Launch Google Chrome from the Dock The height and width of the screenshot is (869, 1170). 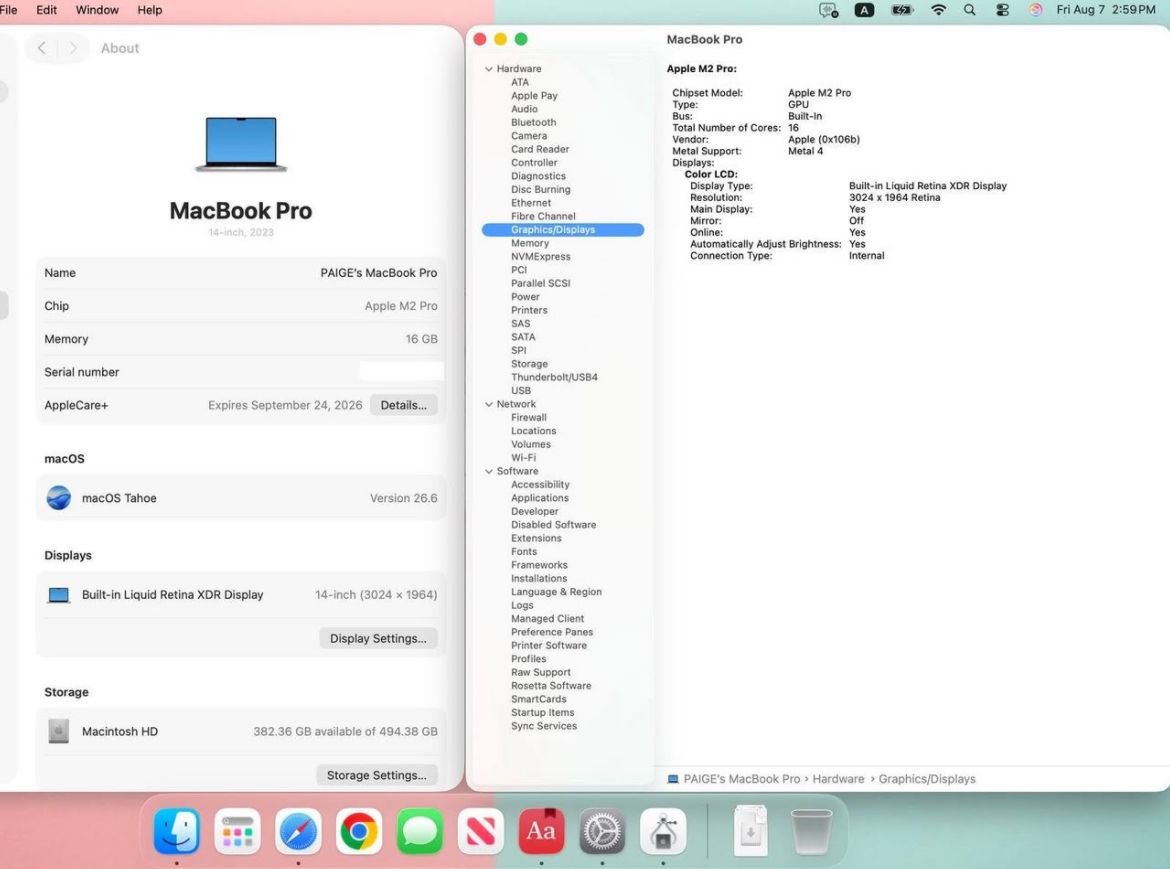(x=359, y=831)
